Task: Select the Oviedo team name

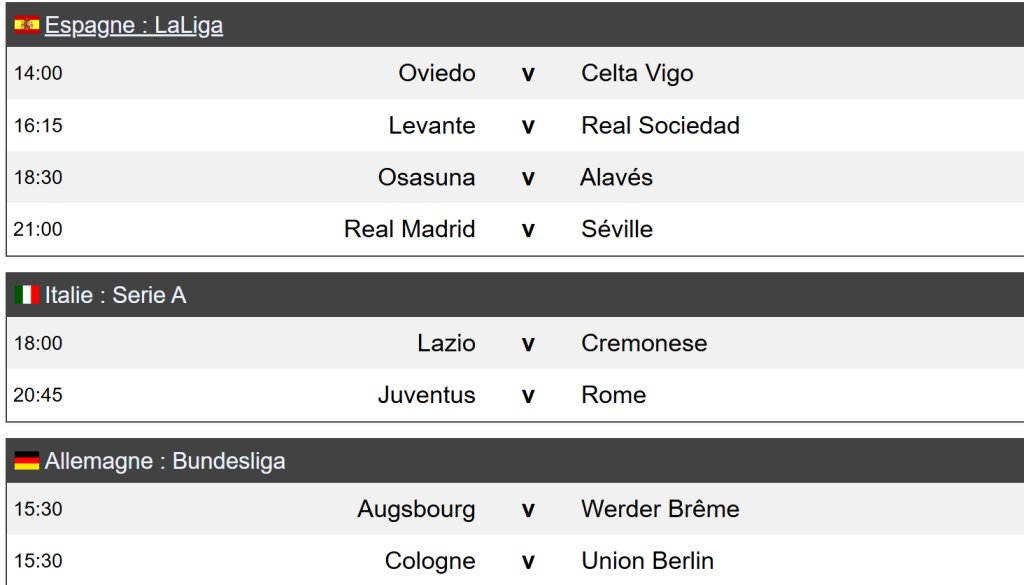Action: click(x=437, y=74)
